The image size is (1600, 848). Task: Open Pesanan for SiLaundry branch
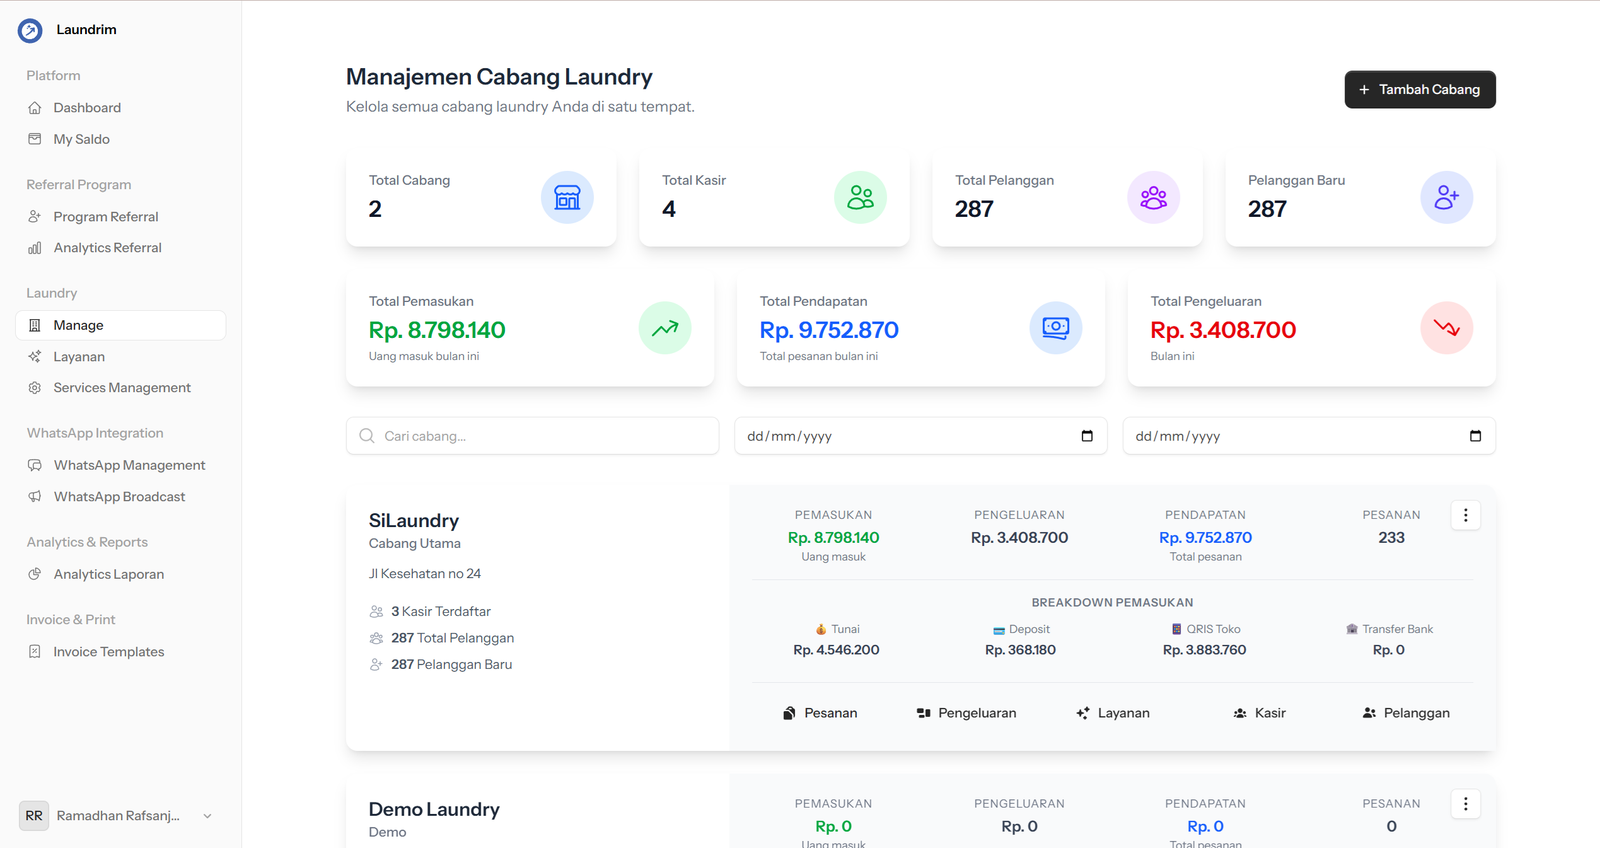(x=820, y=713)
